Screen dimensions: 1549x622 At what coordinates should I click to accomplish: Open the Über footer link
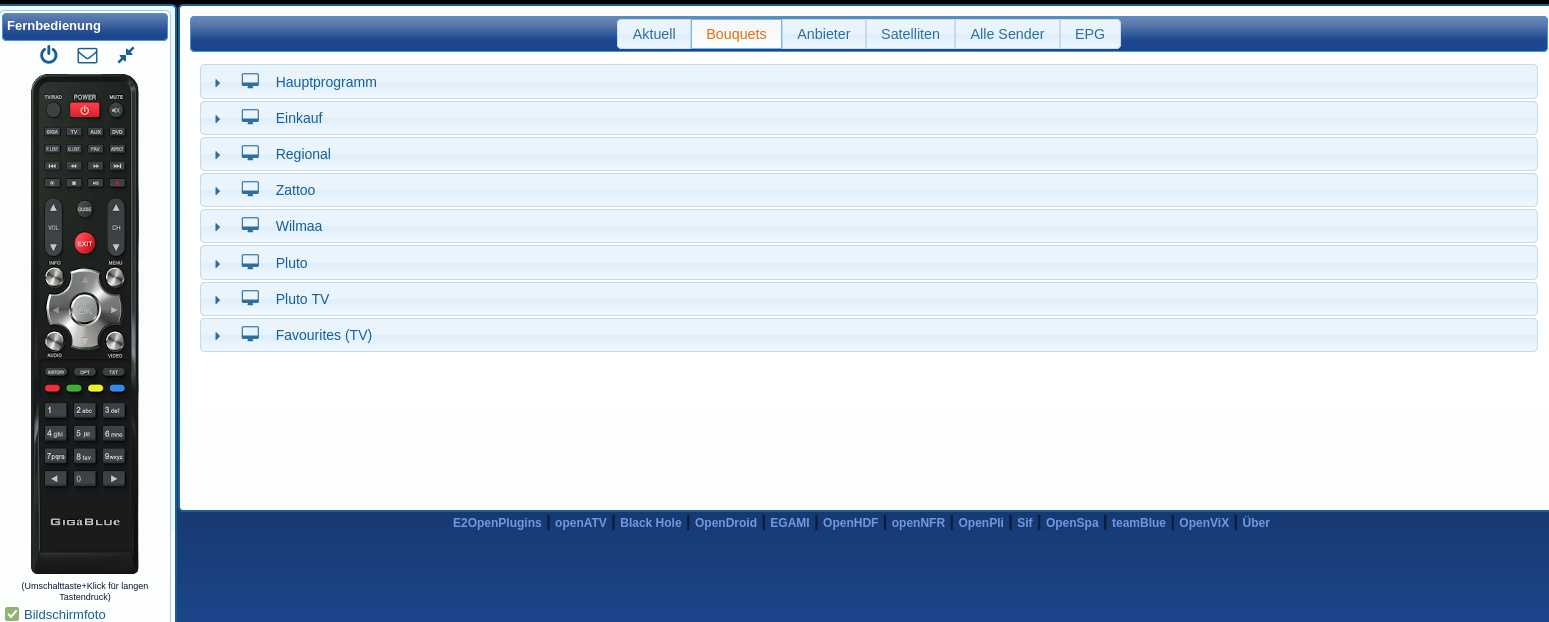pos(1256,523)
